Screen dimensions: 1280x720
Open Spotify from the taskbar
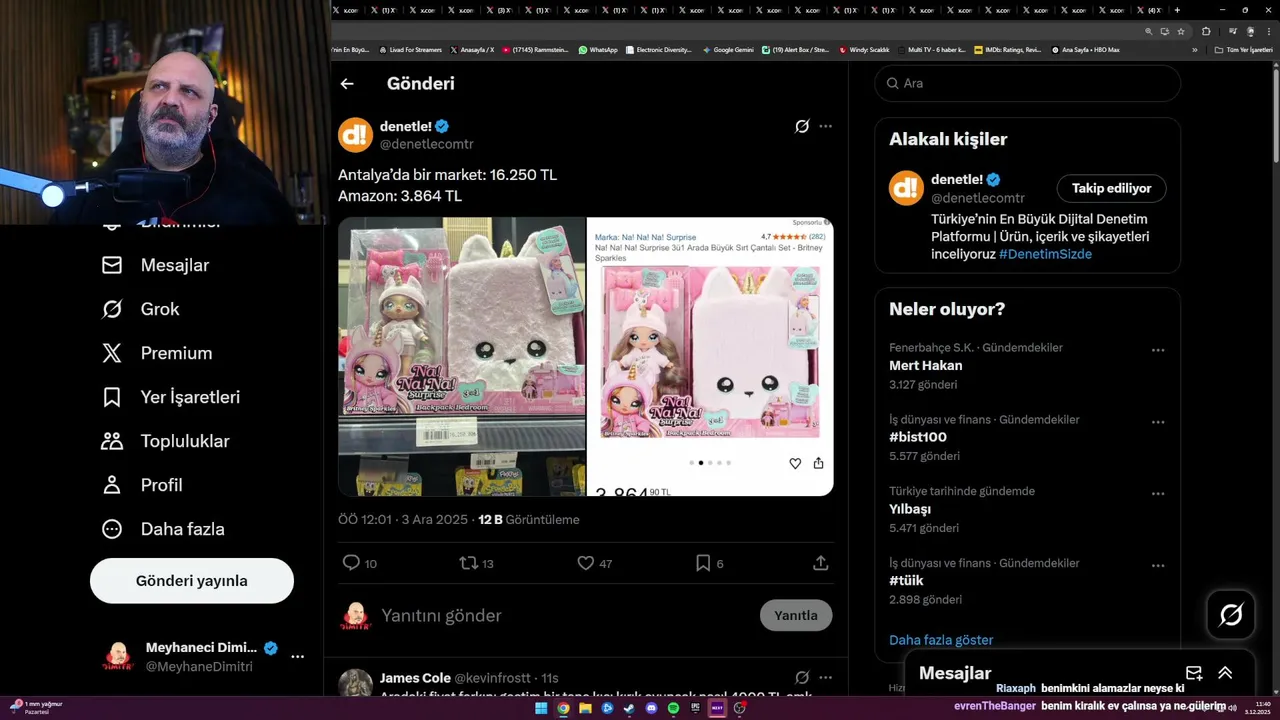673,708
